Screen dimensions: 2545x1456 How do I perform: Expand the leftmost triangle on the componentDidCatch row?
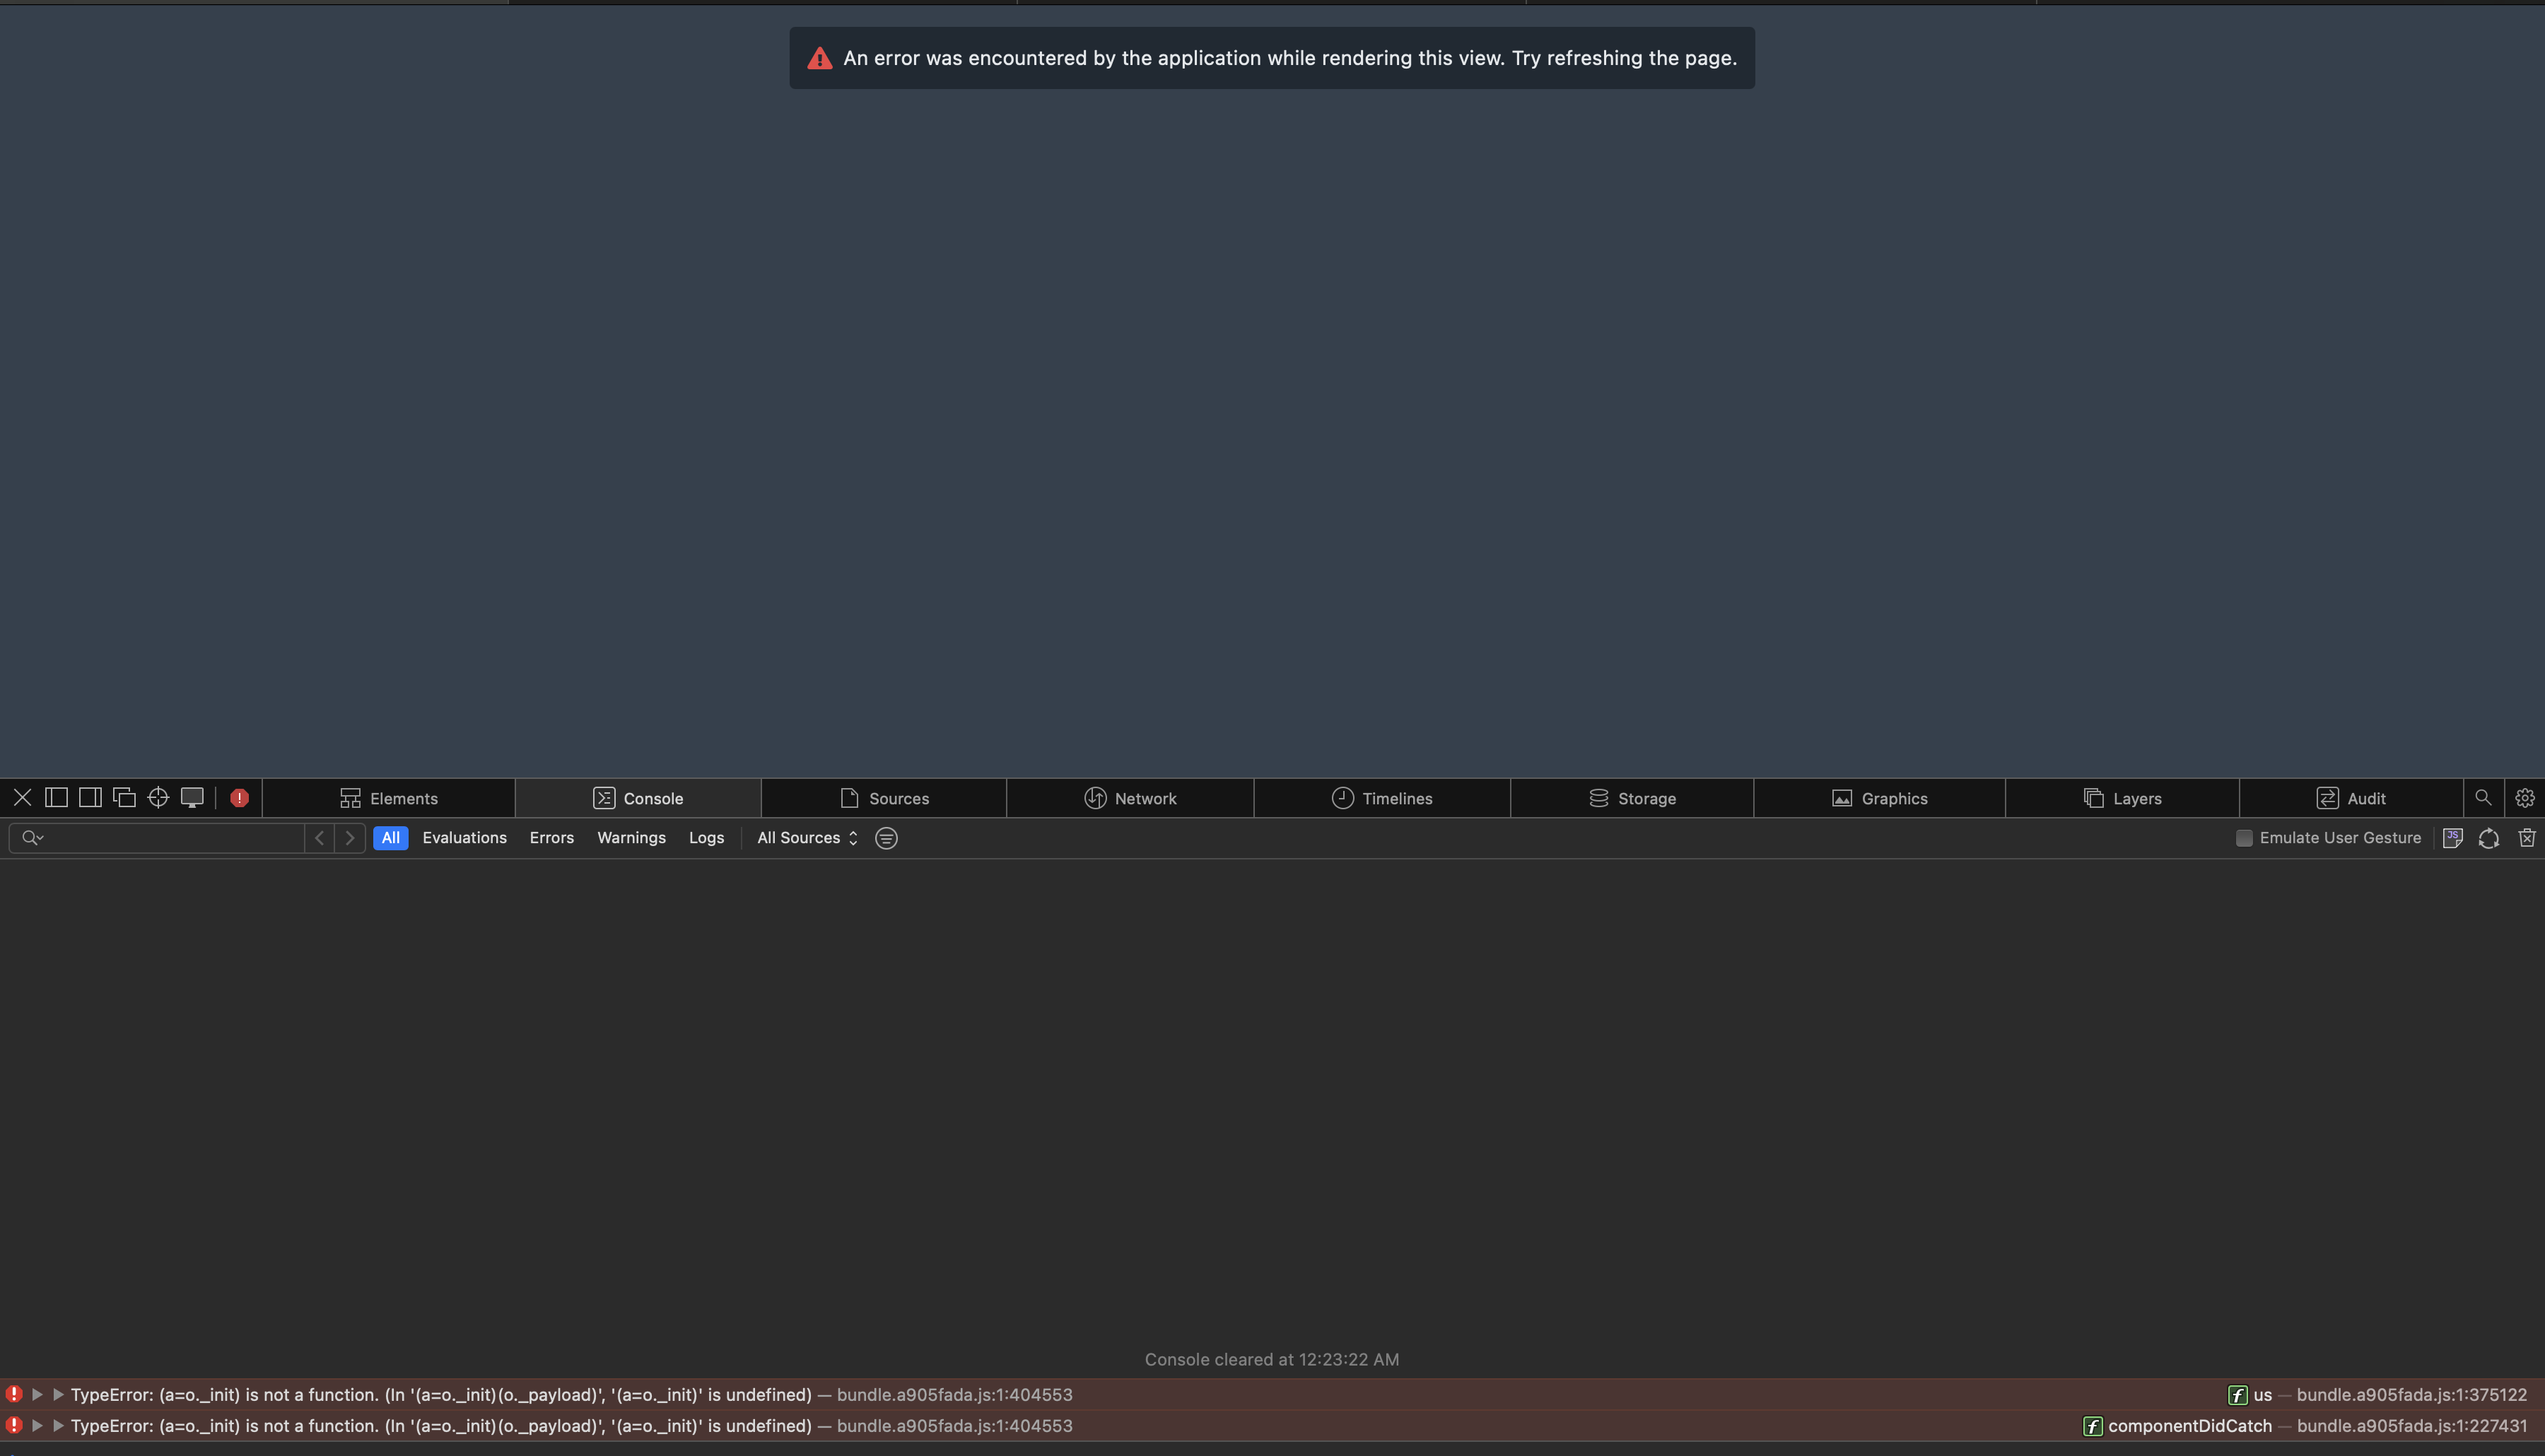coord(37,1425)
